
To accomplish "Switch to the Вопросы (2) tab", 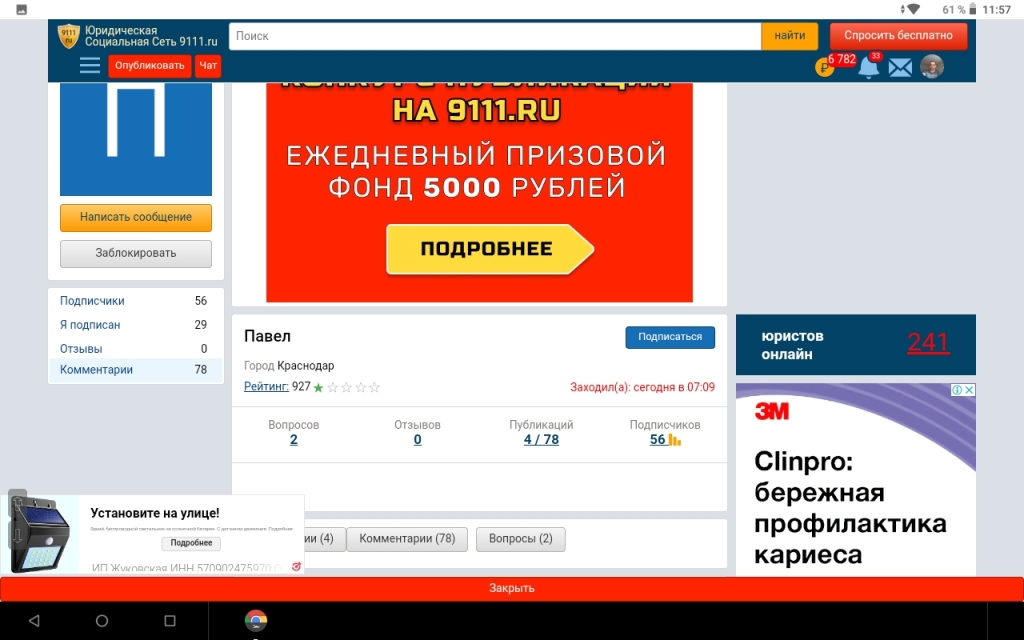I will click(x=520, y=539).
